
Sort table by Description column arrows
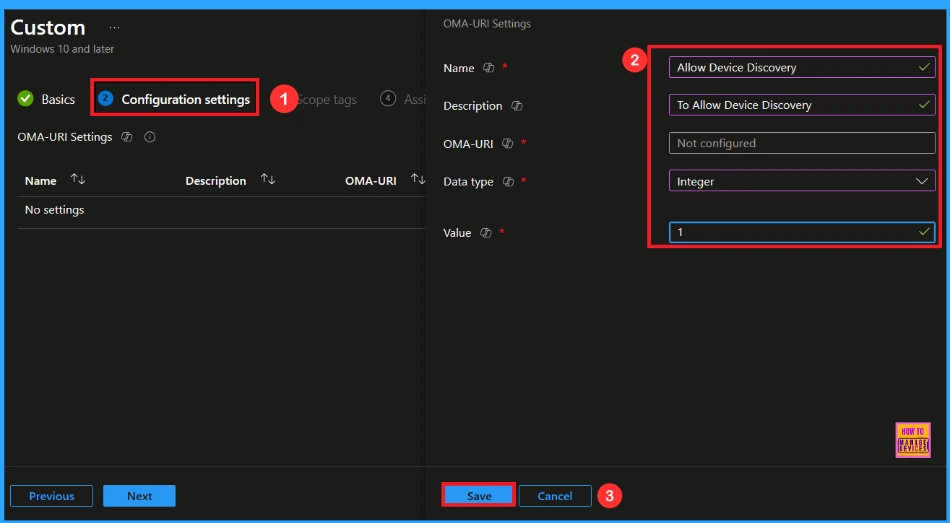pyautogui.click(x=268, y=179)
